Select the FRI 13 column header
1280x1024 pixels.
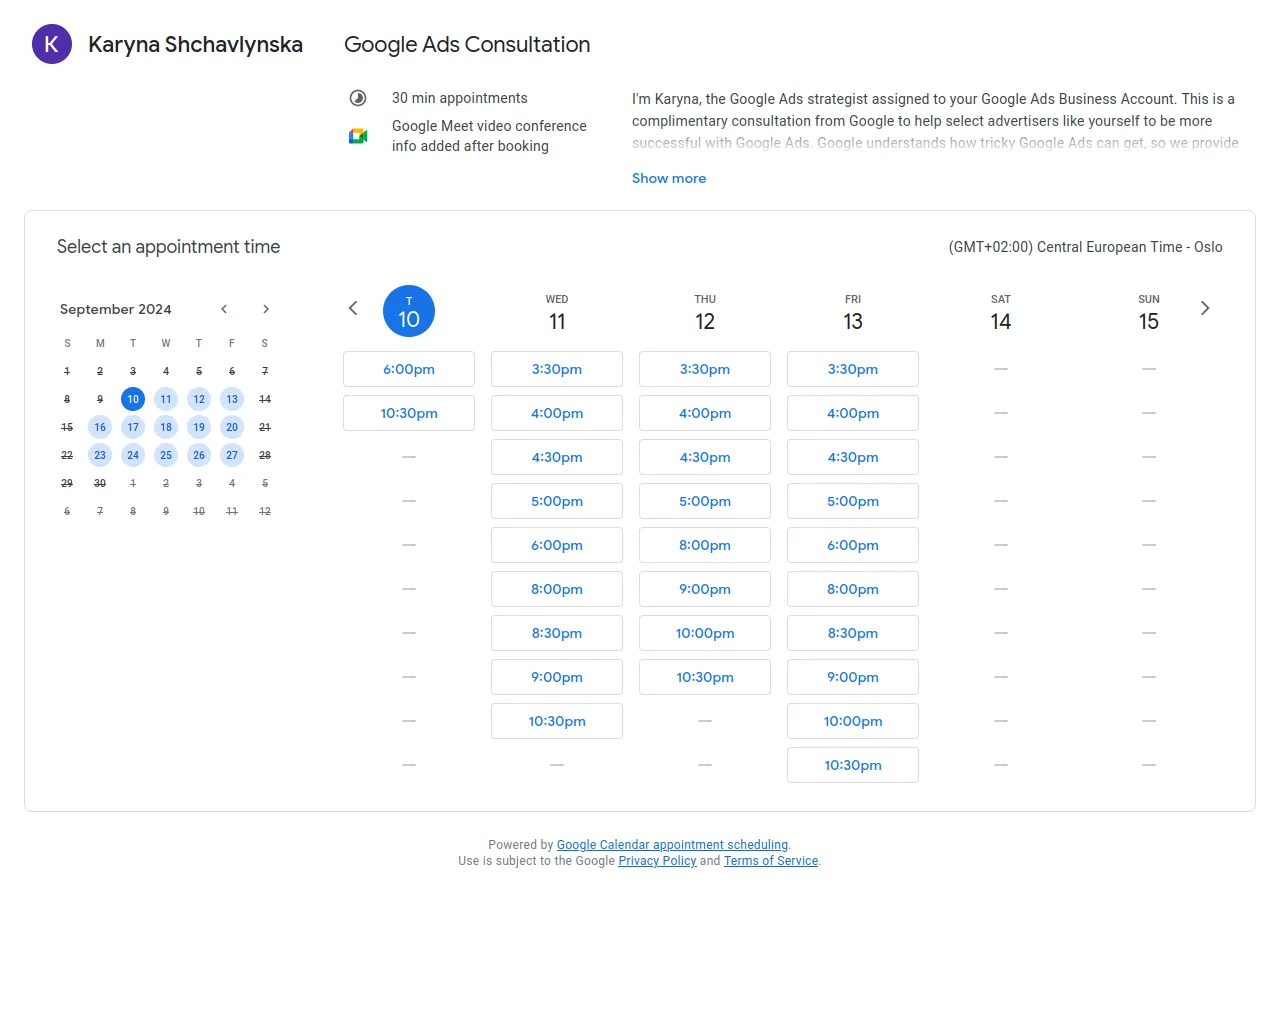click(x=852, y=312)
